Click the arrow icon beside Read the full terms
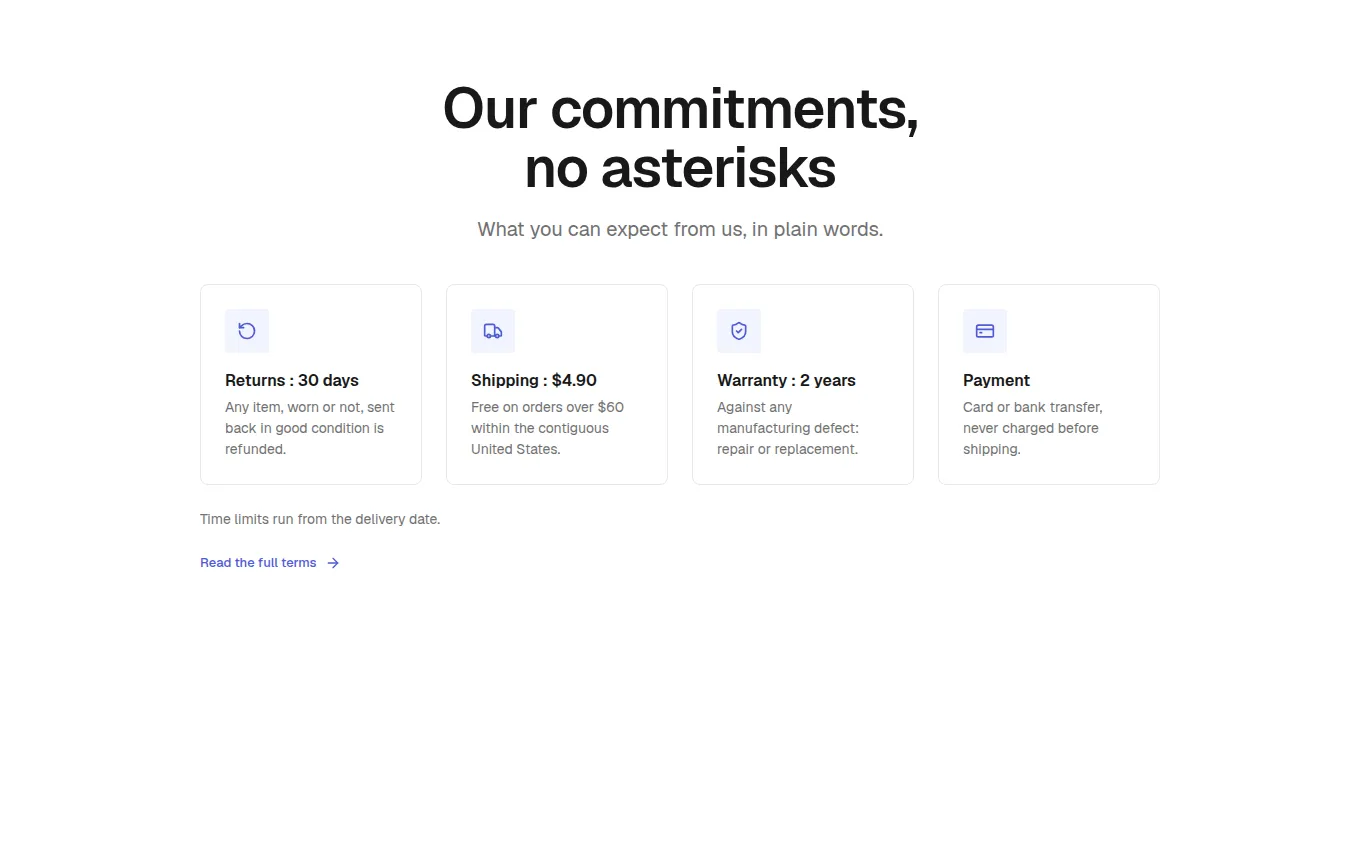 333,563
